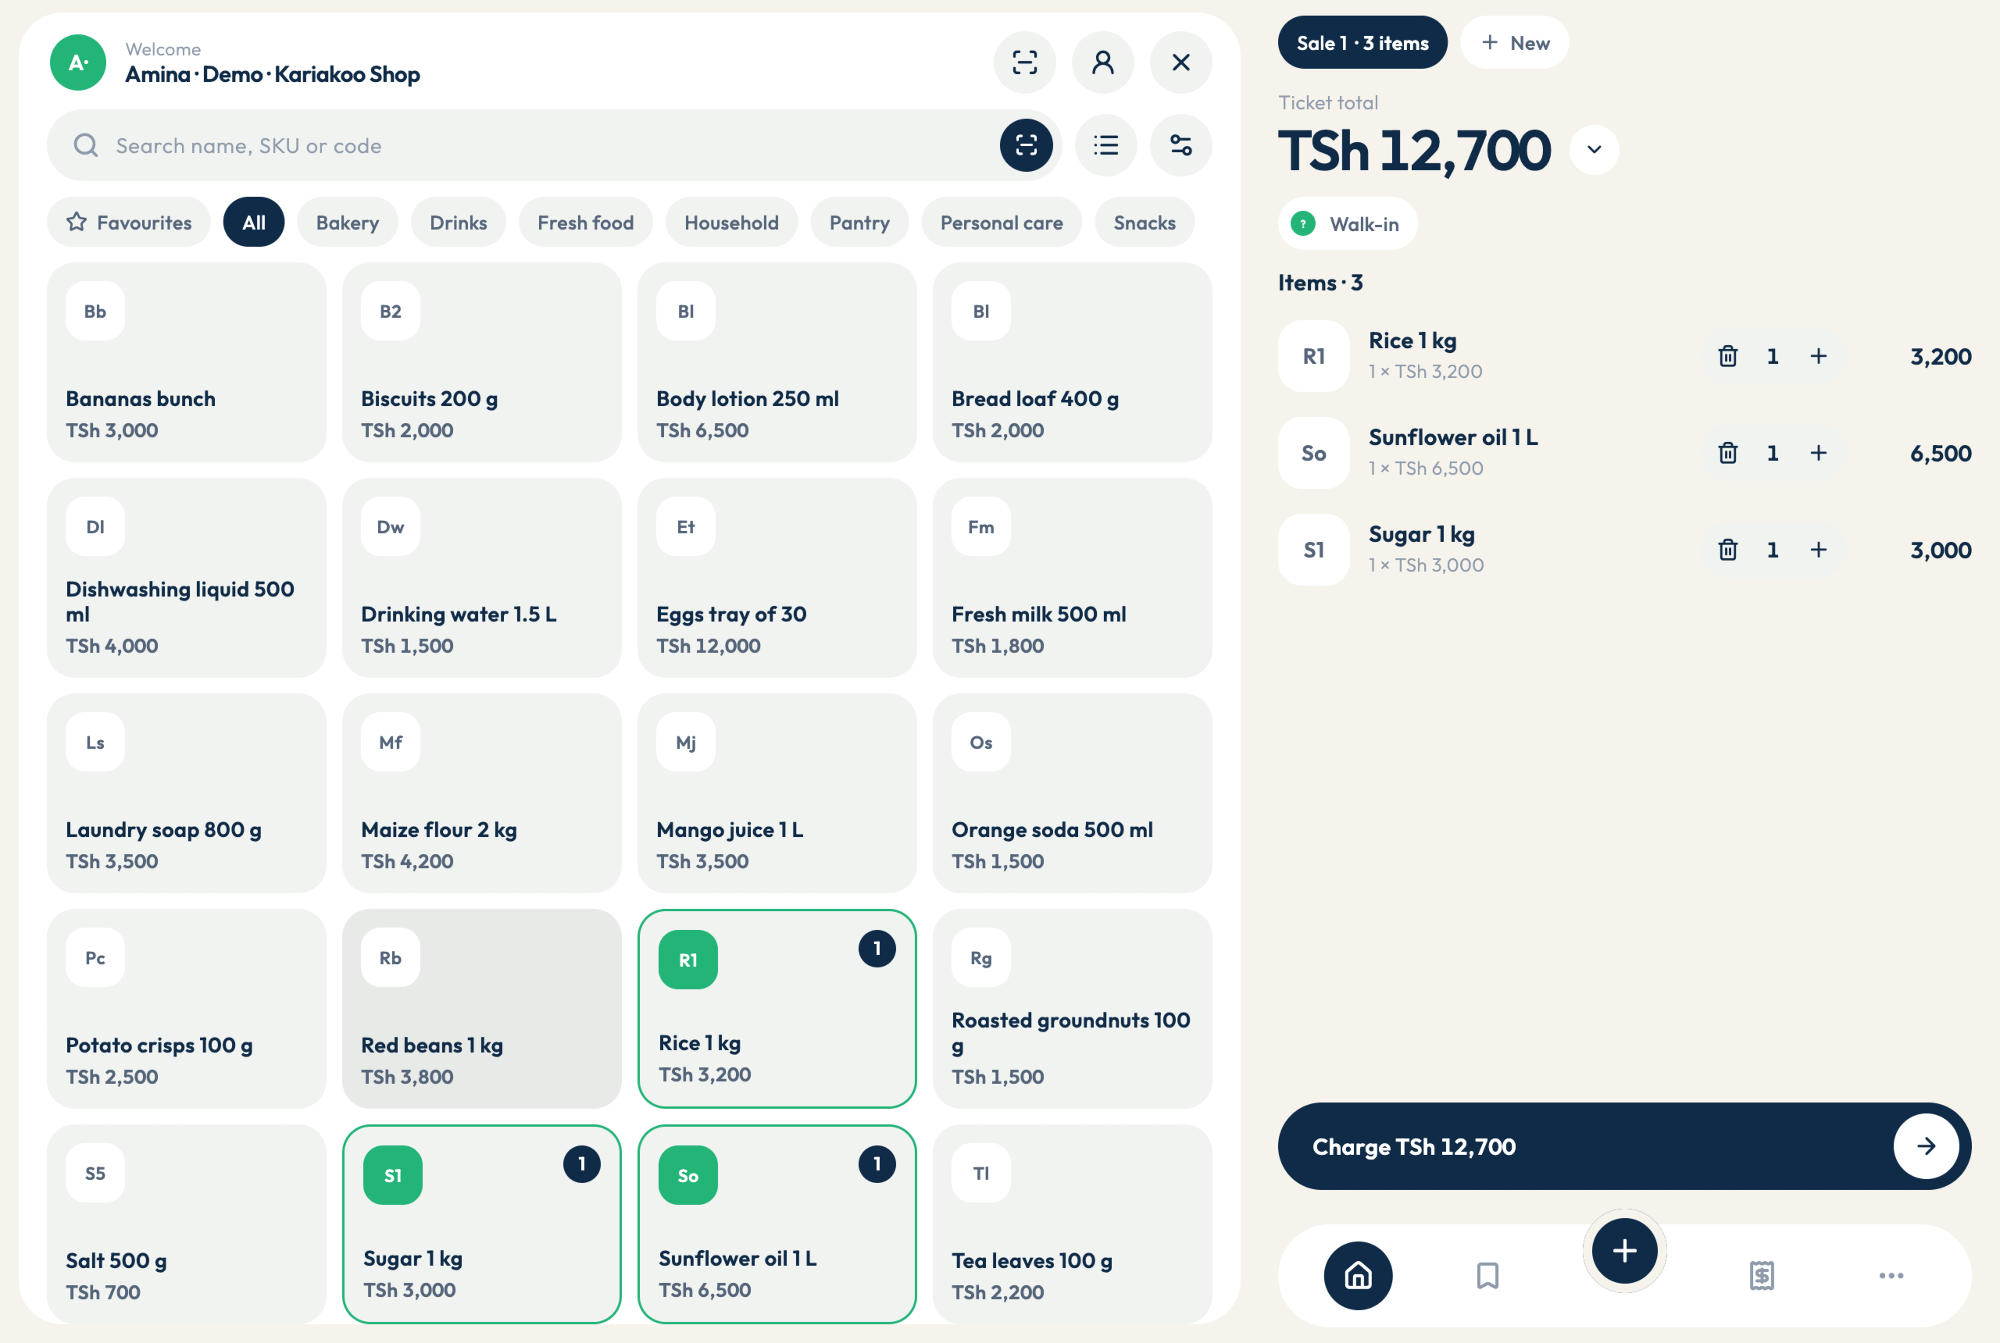Expand the ticket total details chevron
Image resolution: width=2000 pixels, height=1343 pixels.
pos(1594,150)
